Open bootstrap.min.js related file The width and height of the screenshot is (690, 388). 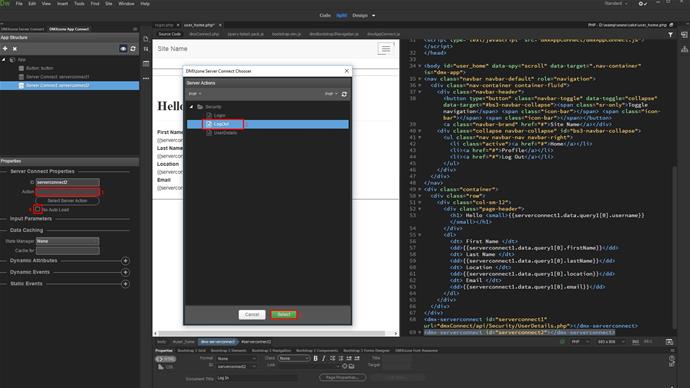click(286, 34)
